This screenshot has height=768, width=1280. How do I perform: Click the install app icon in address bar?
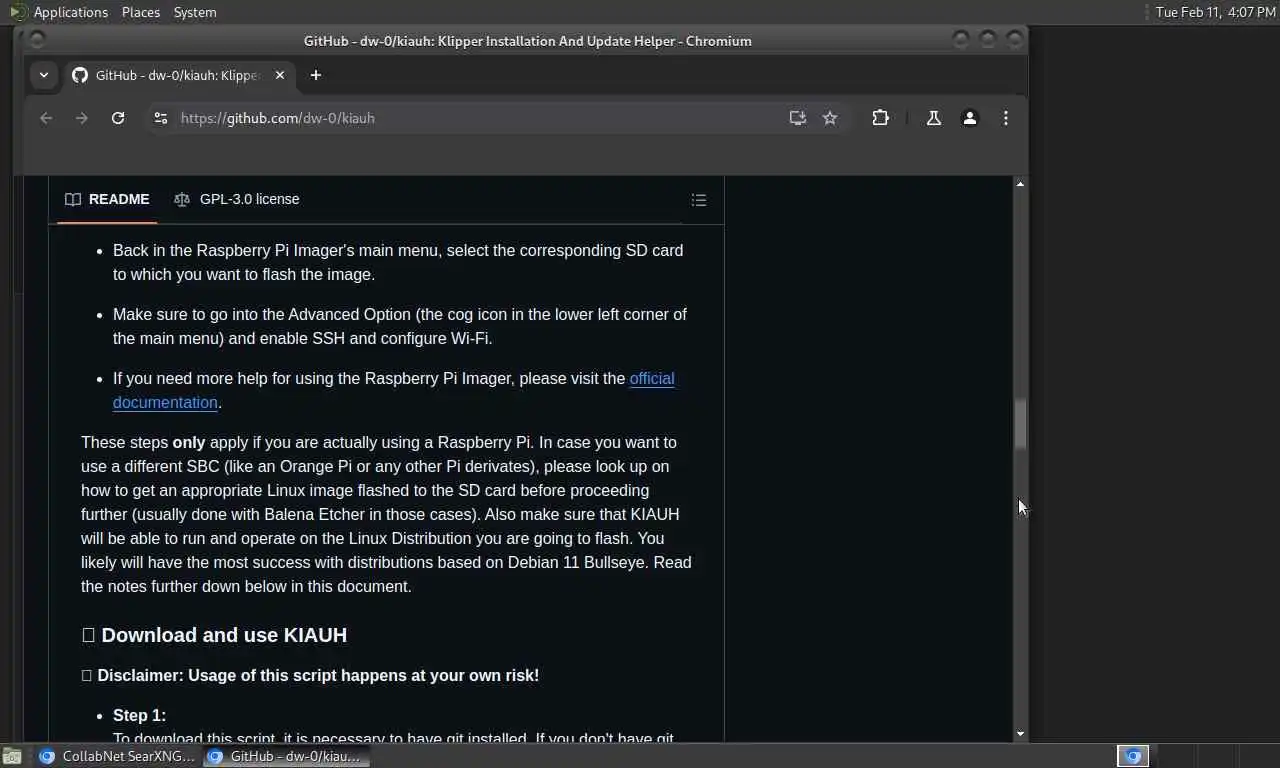click(x=797, y=118)
